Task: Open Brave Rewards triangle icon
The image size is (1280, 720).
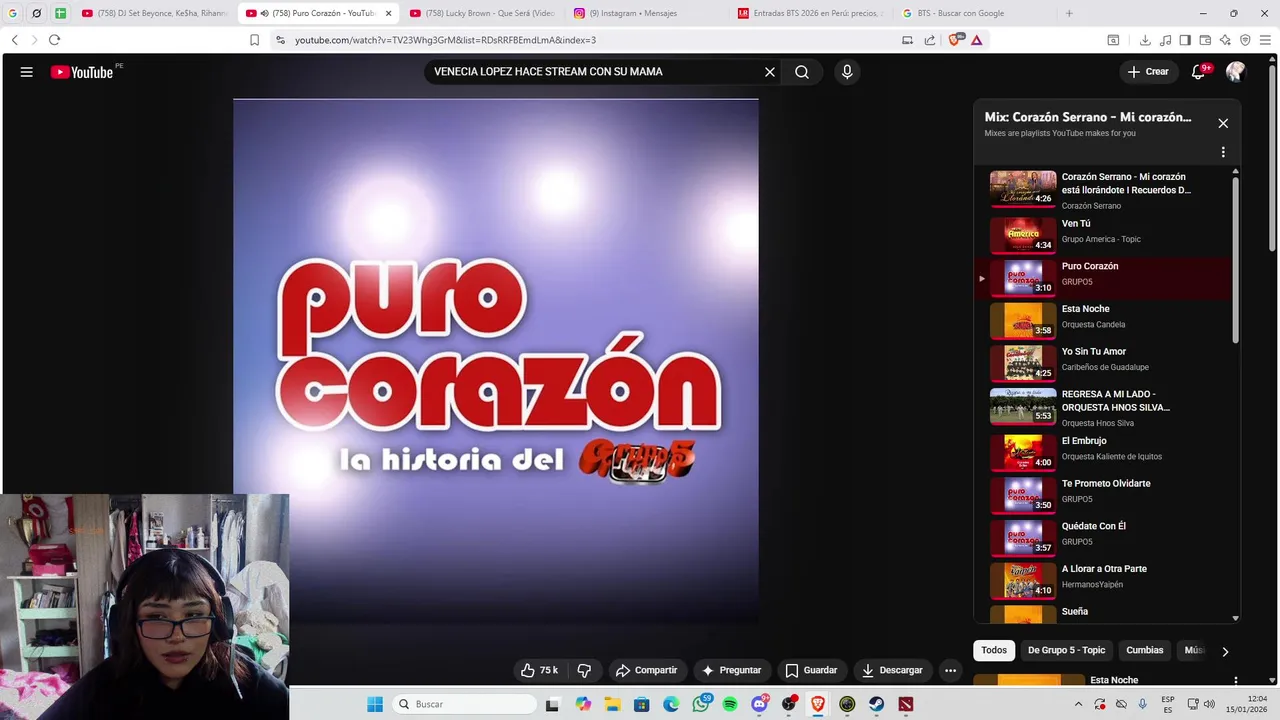Action: click(x=977, y=40)
